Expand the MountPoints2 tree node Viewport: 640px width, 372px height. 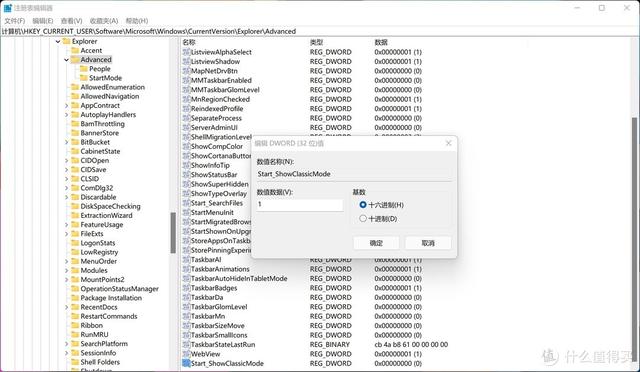(x=66, y=280)
